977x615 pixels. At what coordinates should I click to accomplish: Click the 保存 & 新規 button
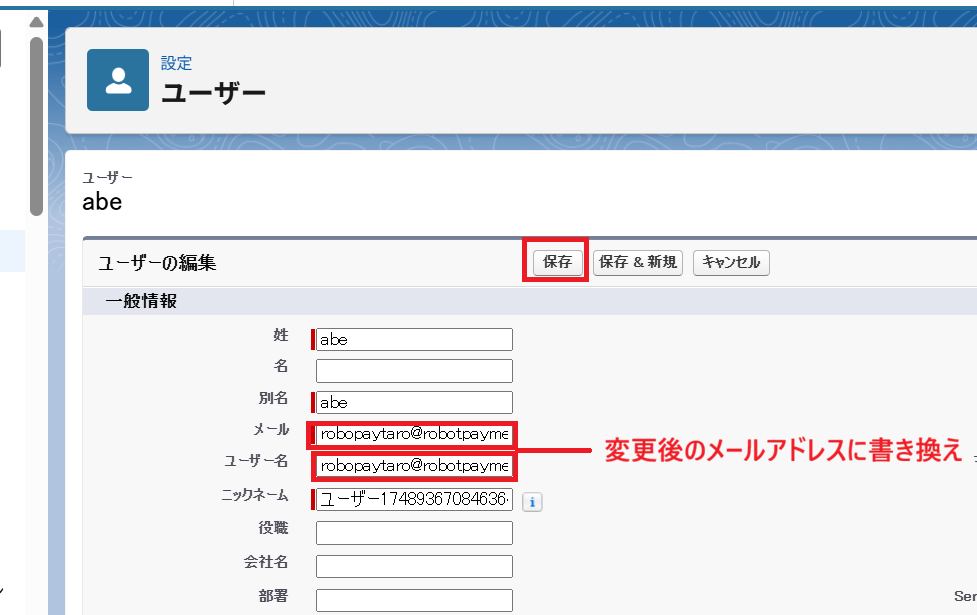click(x=638, y=263)
